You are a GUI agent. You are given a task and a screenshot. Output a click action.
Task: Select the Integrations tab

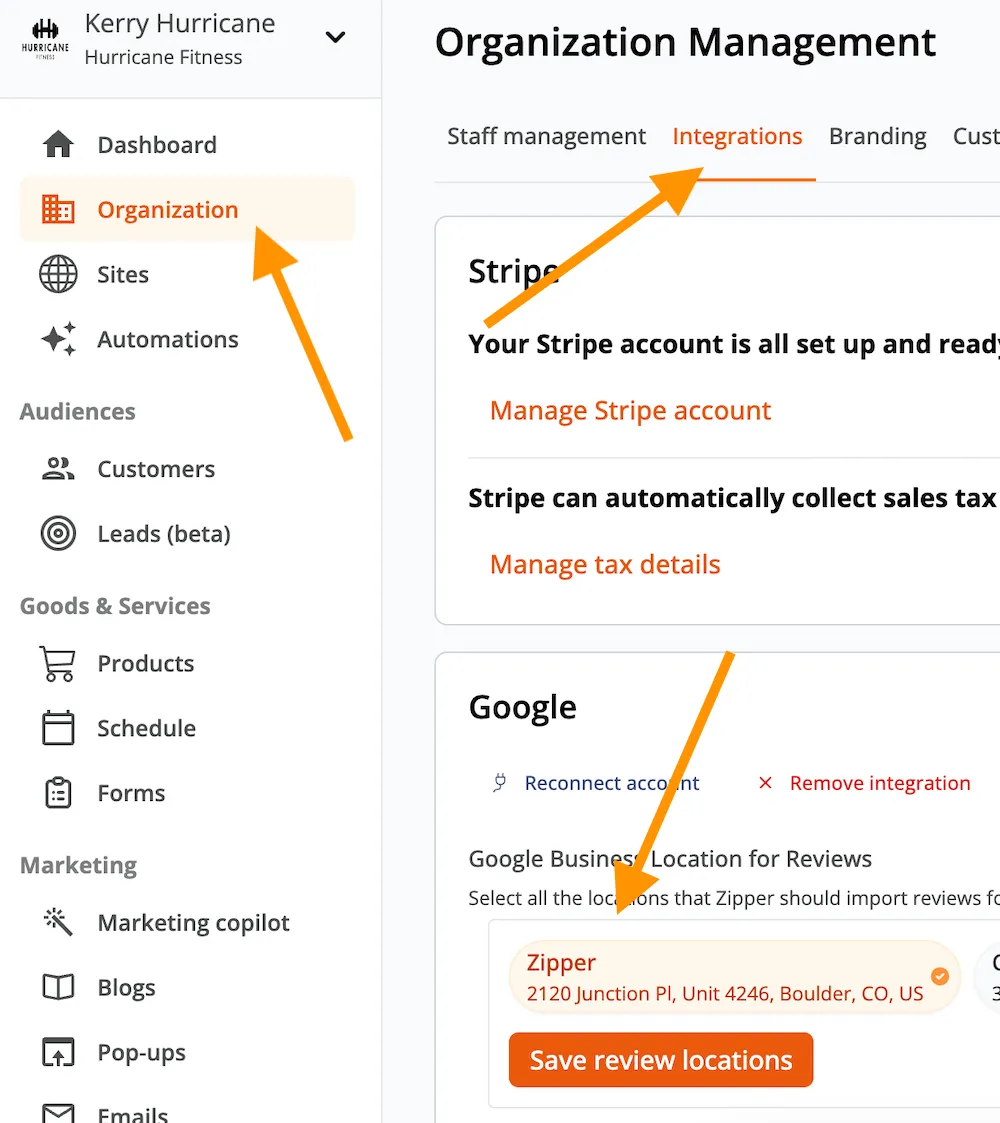(737, 136)
